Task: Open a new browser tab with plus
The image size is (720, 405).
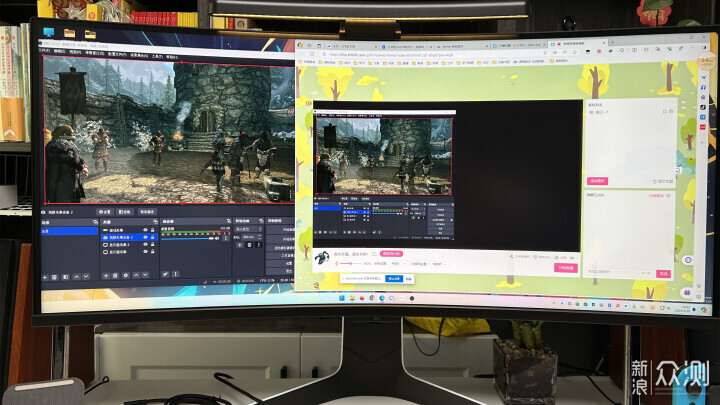Action: point(612,42)
